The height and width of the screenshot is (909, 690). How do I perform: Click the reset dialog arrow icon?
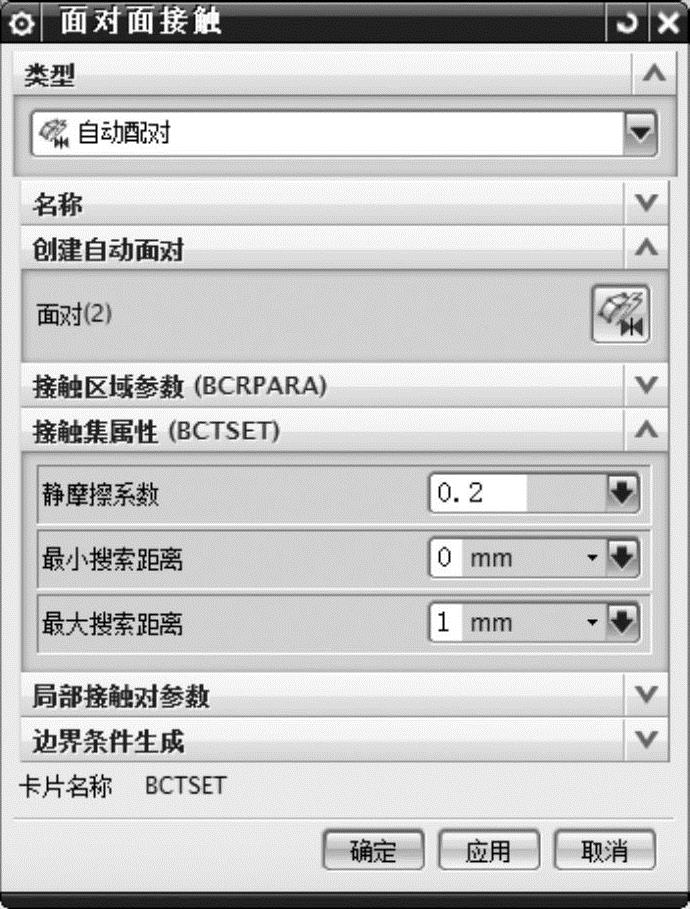pos(627,23)
